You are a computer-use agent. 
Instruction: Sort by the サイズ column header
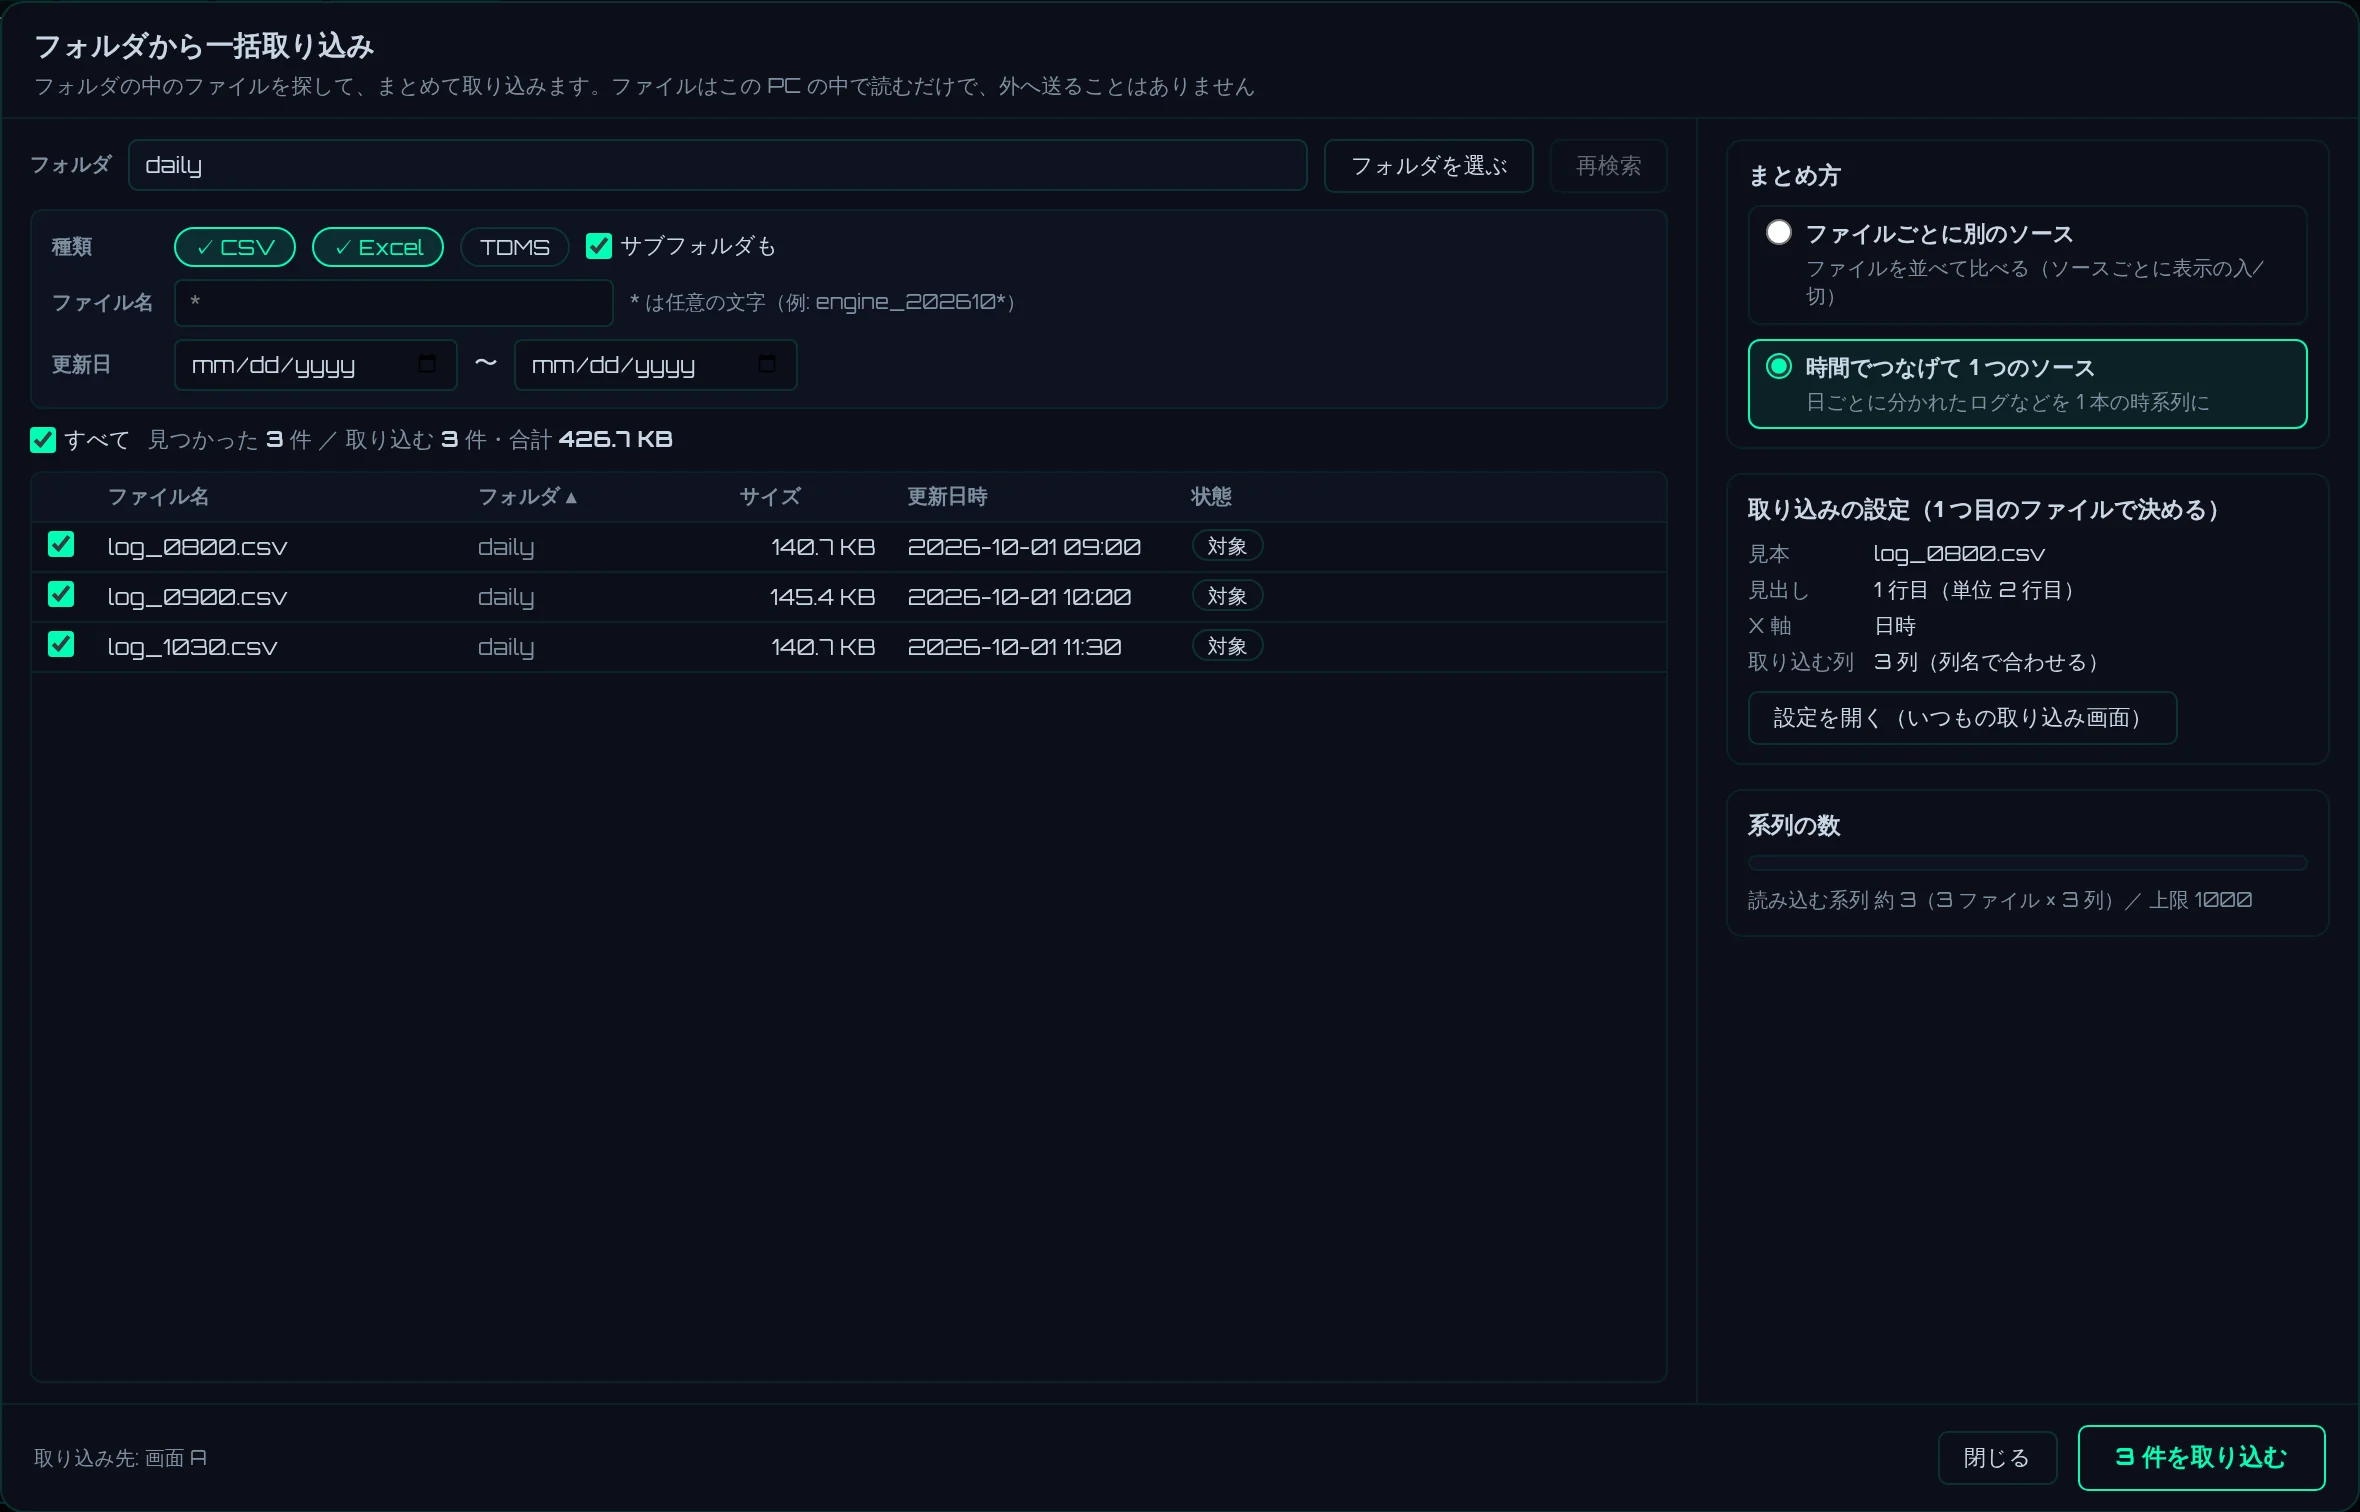[x=770, y=497]
